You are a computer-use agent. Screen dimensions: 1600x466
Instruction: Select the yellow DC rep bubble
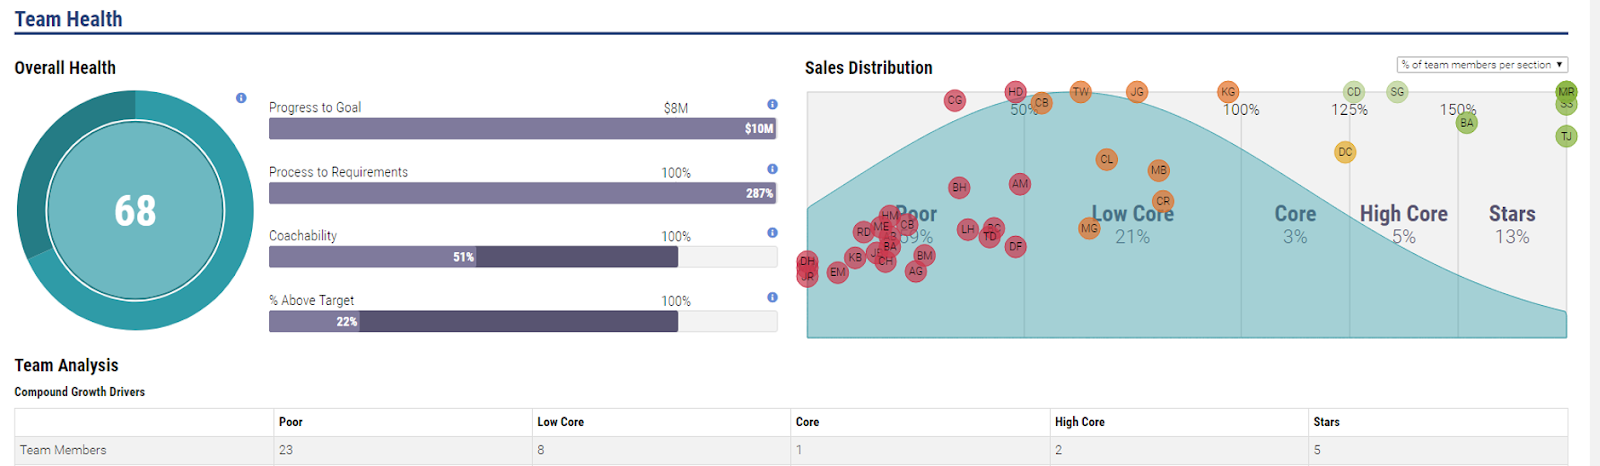1345,152
